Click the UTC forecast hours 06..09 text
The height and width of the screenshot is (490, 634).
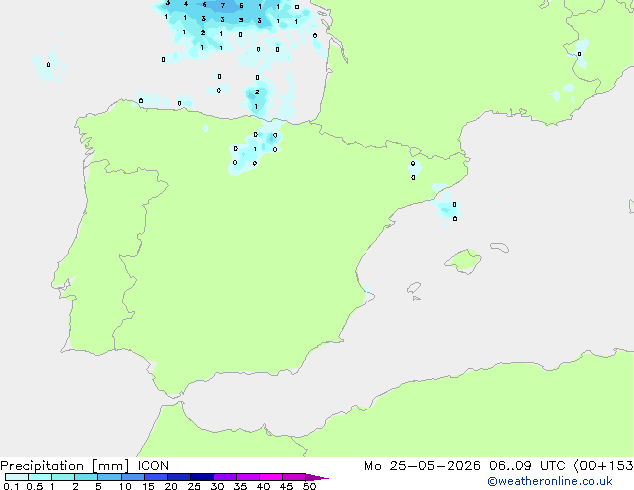click(510, 466)
